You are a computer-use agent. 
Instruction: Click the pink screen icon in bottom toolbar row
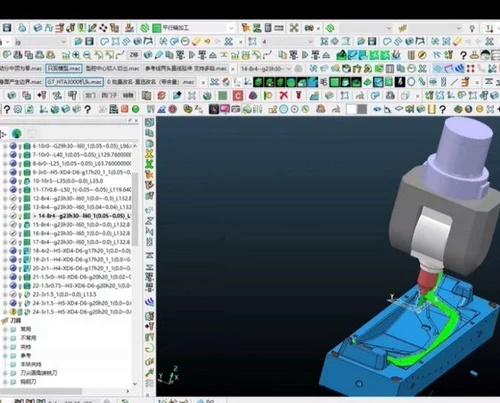click(224, 109)
